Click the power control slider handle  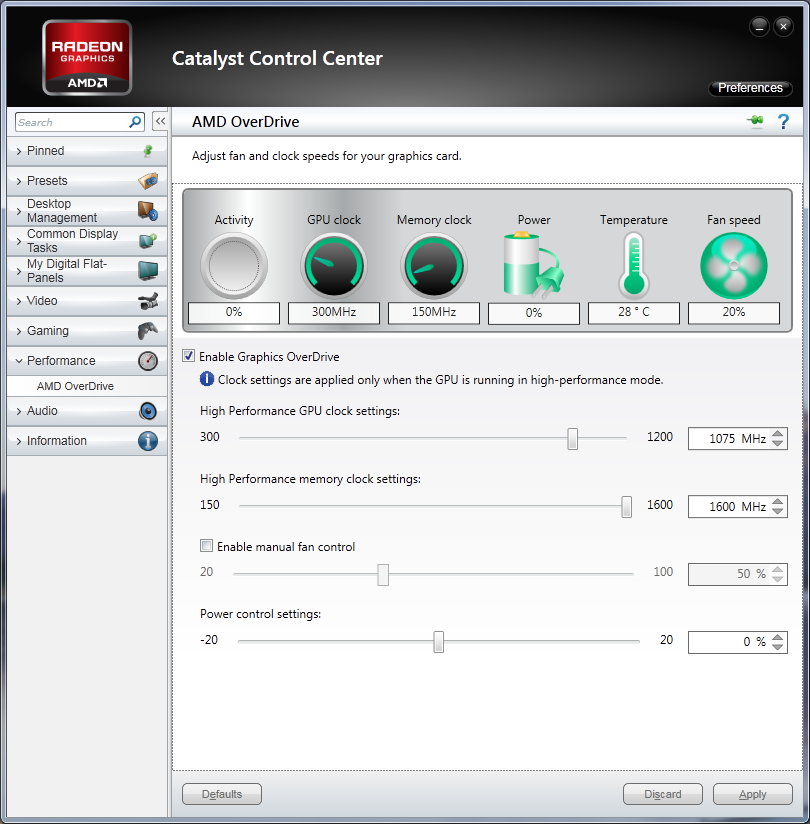click(438, 642)
